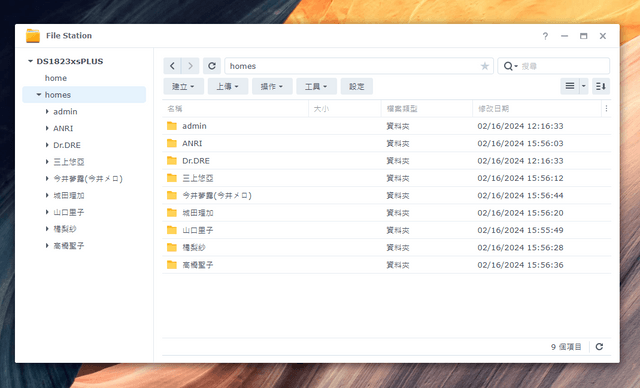
Task: Select the 今井夢露(今井メロ) folder in the list
Action: pyautogui.click(x=217, y=195)
